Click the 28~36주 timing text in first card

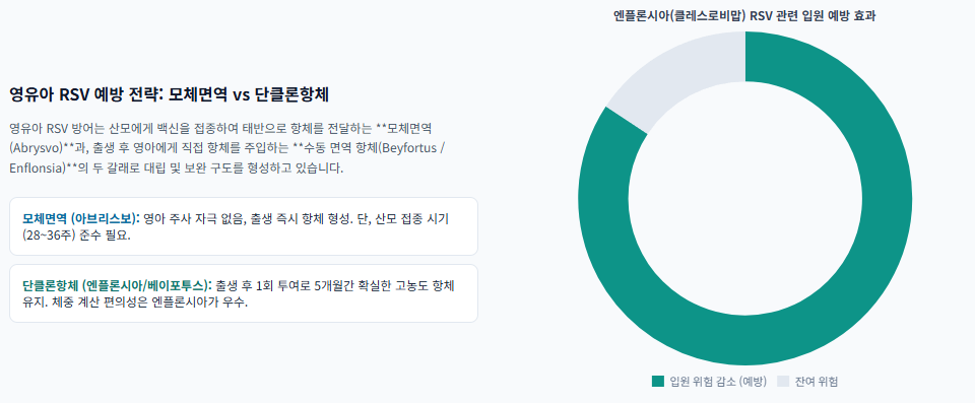click(49, 237)
